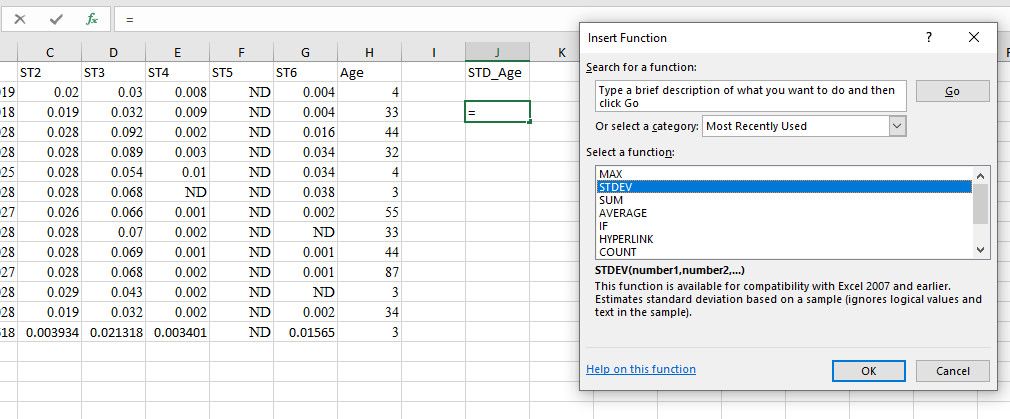
Task: Click the ST6 cell with value 0.016
Action: tap(305, 132)
